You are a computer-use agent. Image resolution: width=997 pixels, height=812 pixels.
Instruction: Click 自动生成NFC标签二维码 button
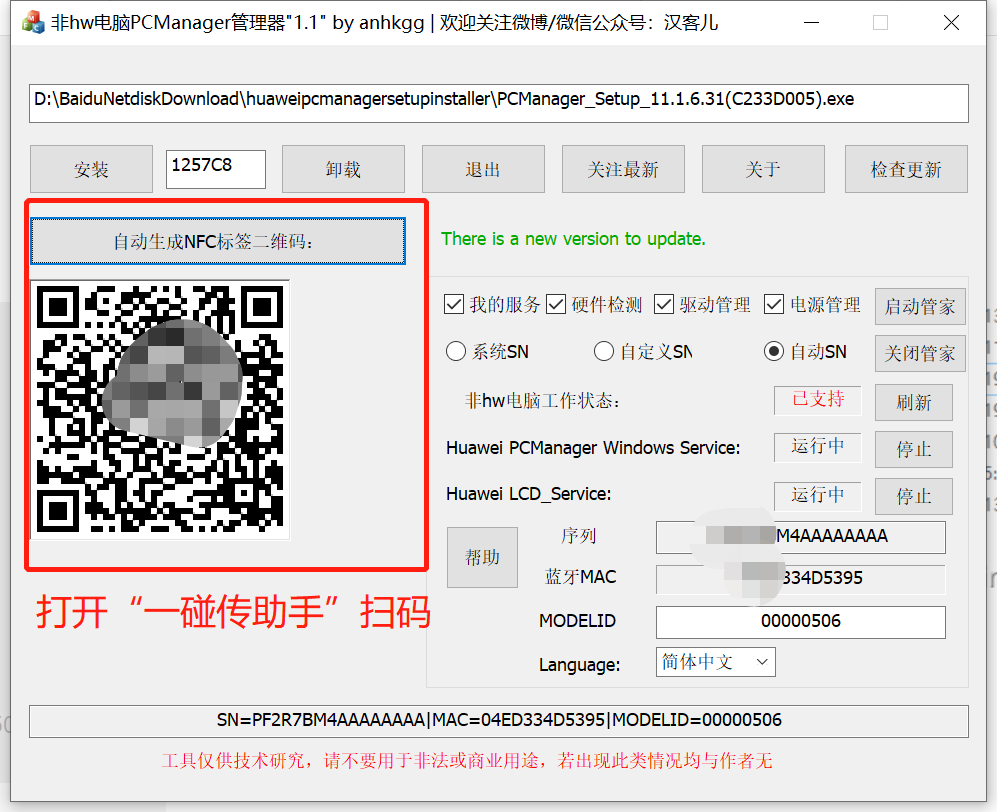pyautogui.click(x=217, y=241)
